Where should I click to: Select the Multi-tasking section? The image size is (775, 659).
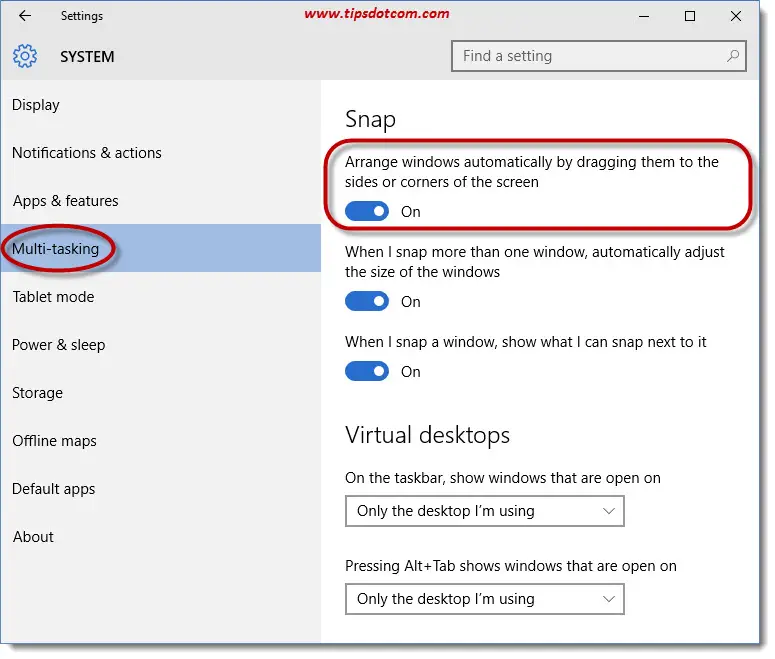[x=161, y=248]
